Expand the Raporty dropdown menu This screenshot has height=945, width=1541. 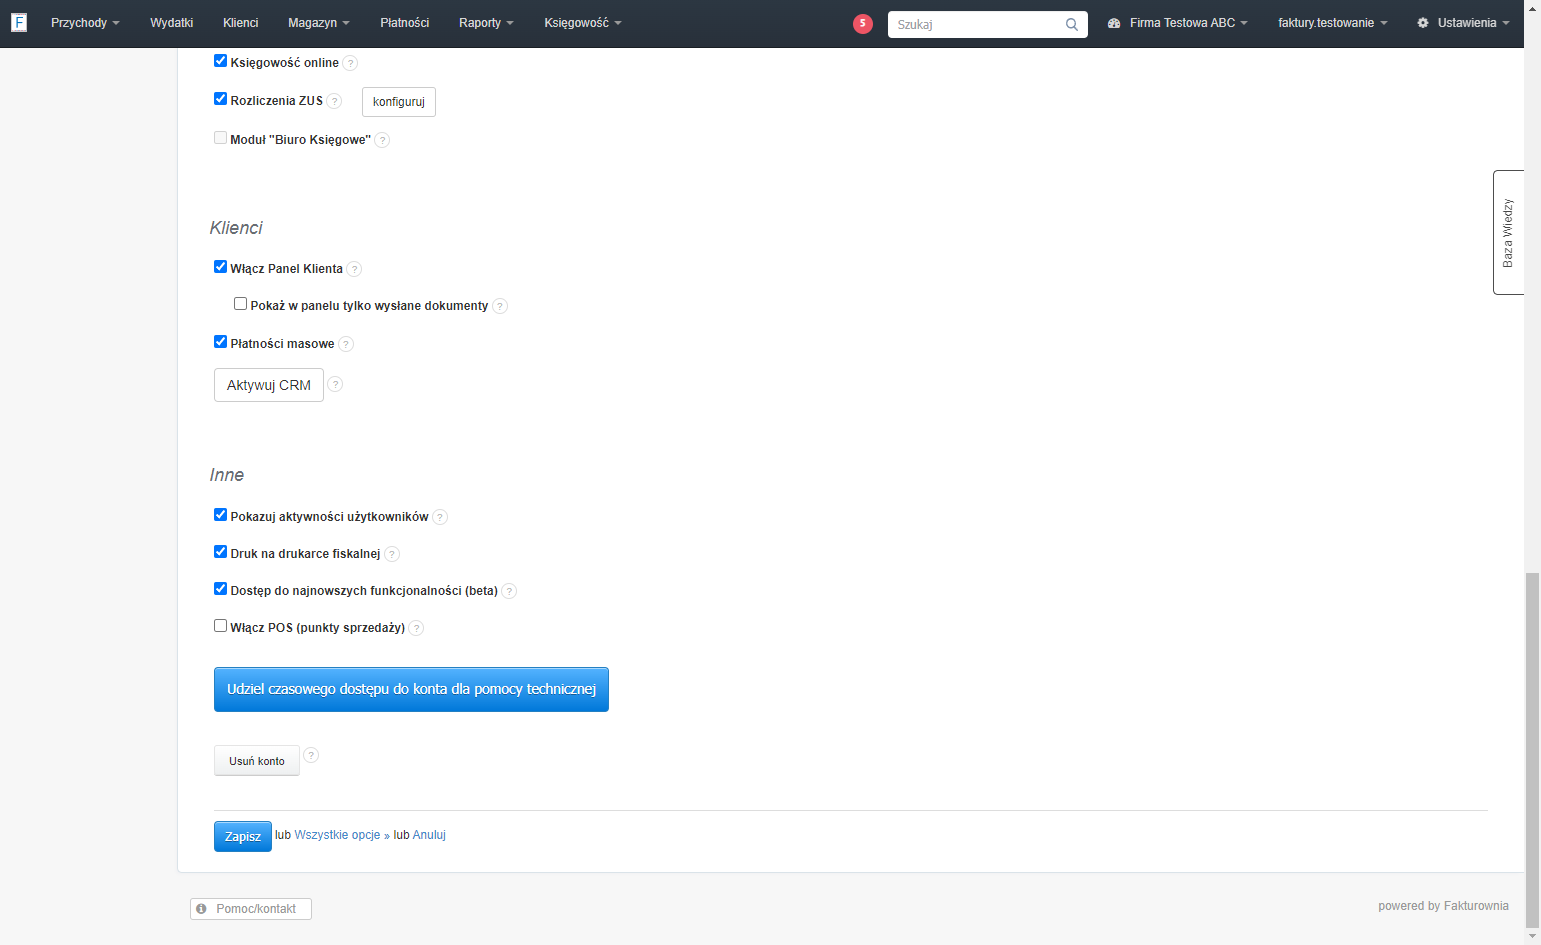[486, 23]
